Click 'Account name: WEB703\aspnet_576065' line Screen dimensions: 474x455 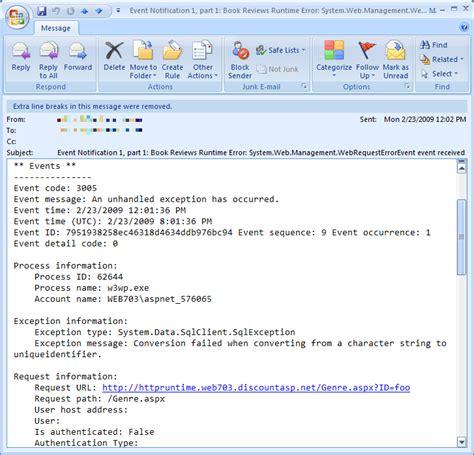click(123, 299)
